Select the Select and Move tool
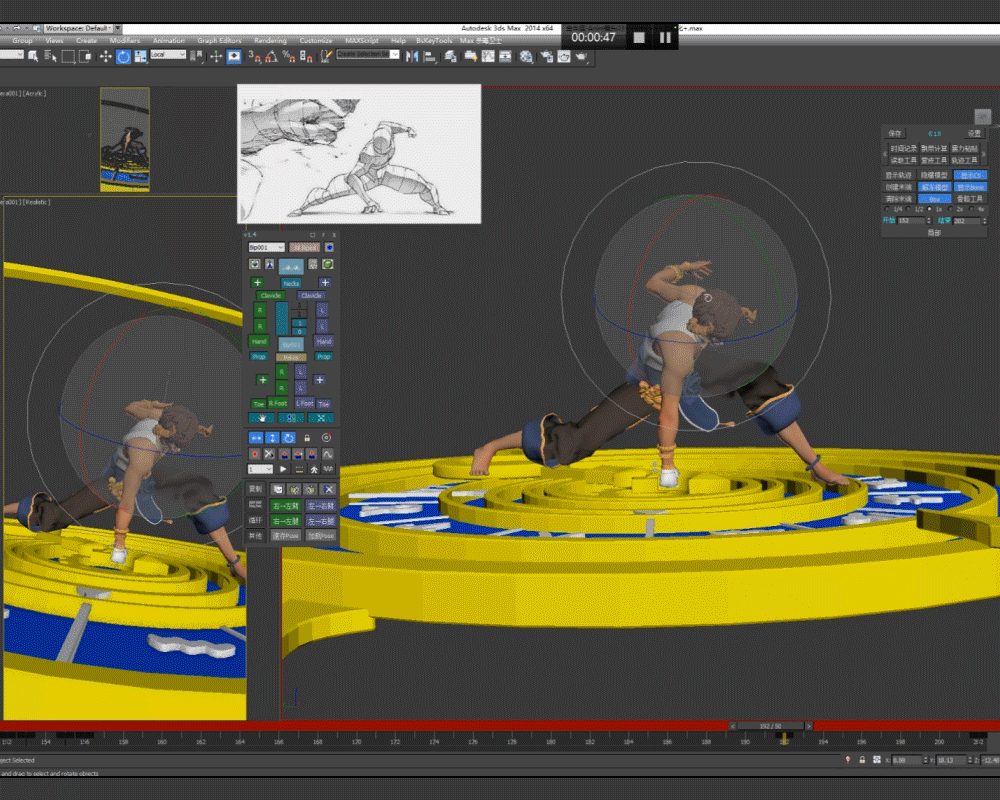This screenshot has height=800, width=1000. coord(105,57)
